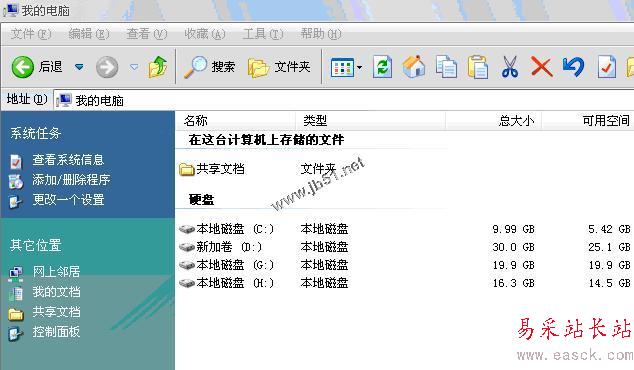Viewport: 634px width, 370px height.
Task: Click the Home house toolbar icon
Action: [414, 67]
